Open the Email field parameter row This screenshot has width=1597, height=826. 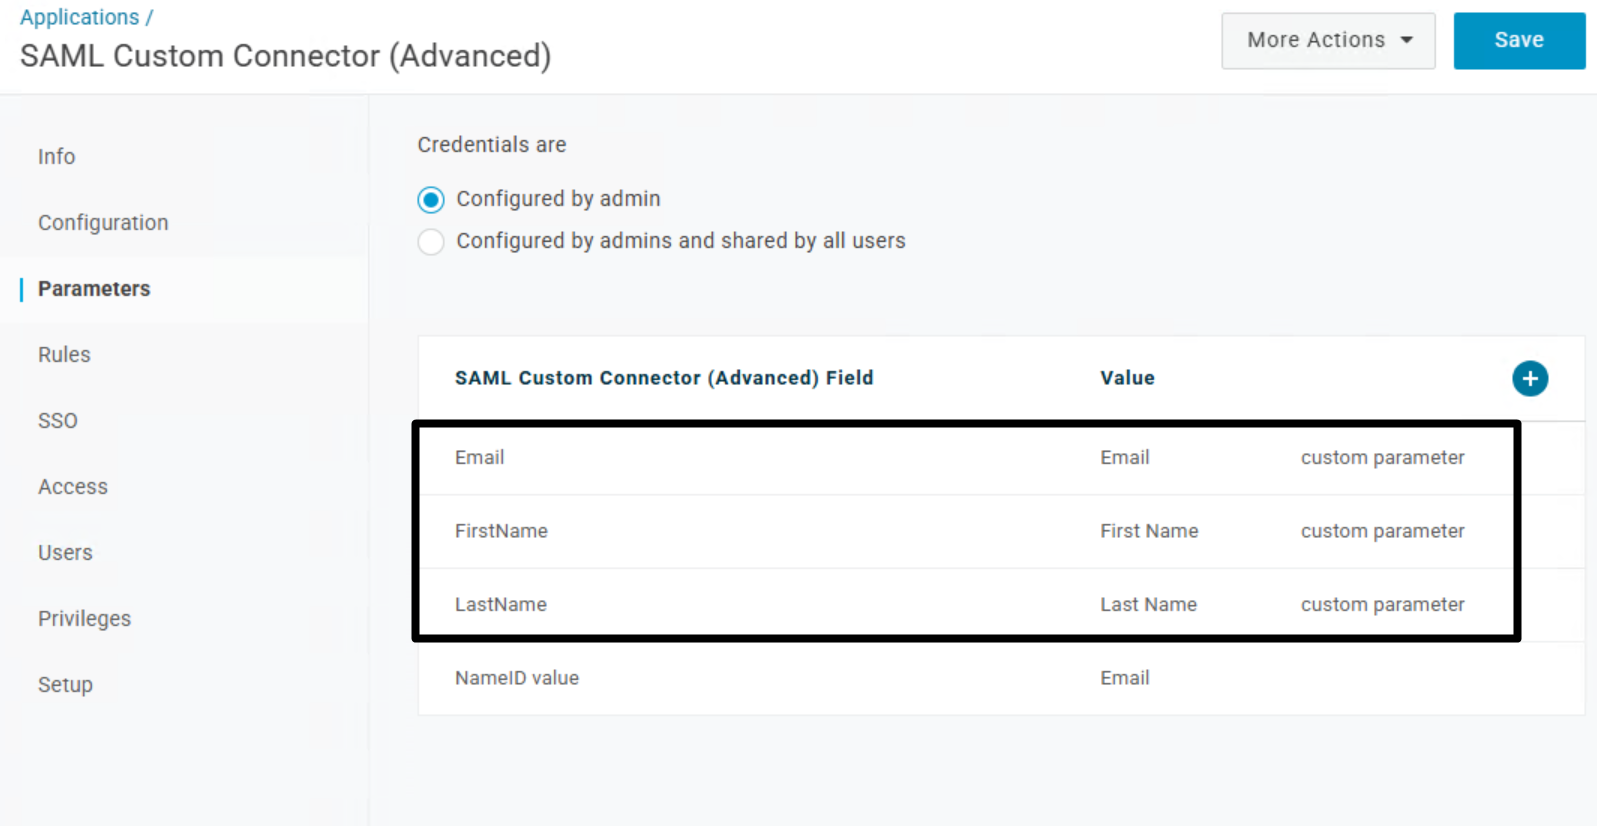(x=480, y=458)
